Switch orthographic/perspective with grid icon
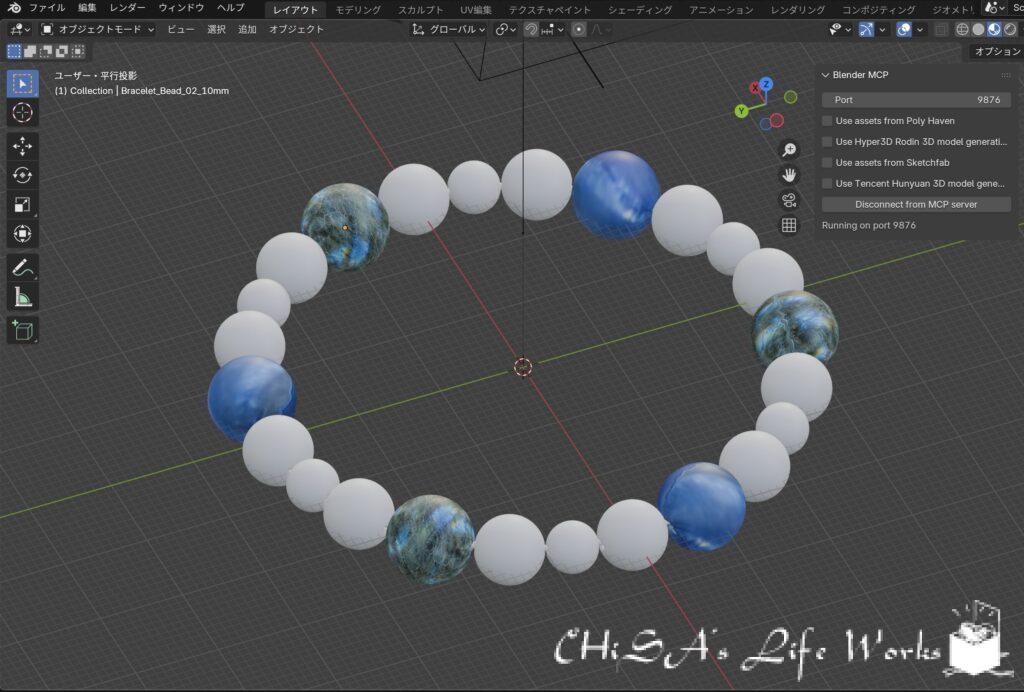 coord(789,225)
